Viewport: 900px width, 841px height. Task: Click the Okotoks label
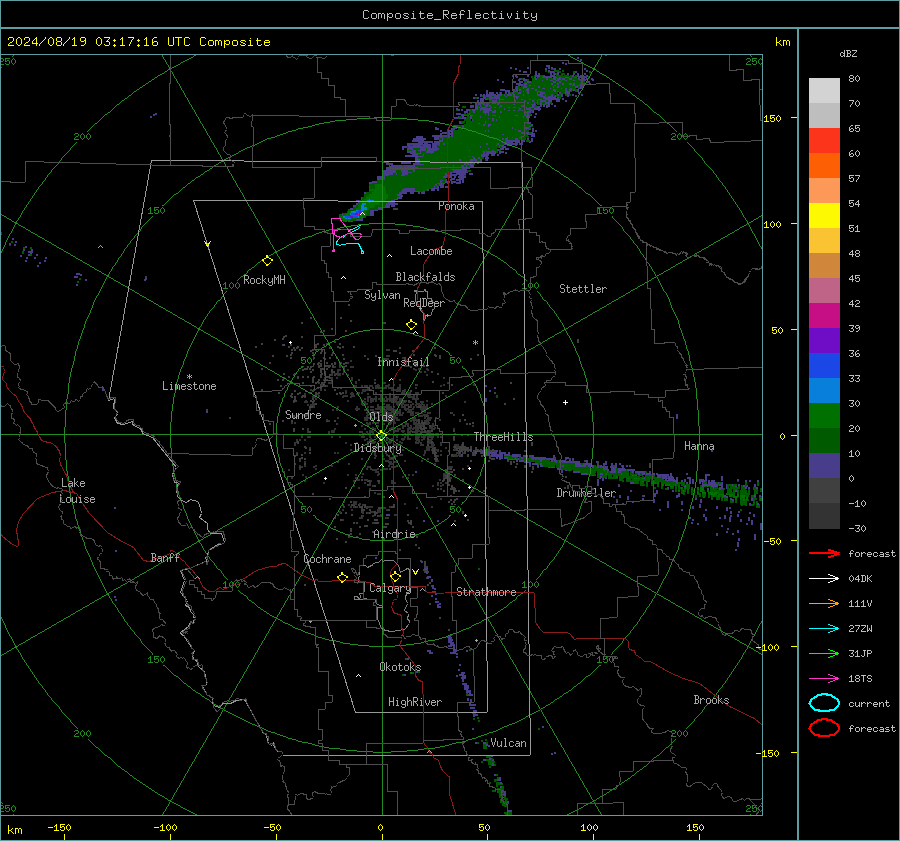pos(400,667)
